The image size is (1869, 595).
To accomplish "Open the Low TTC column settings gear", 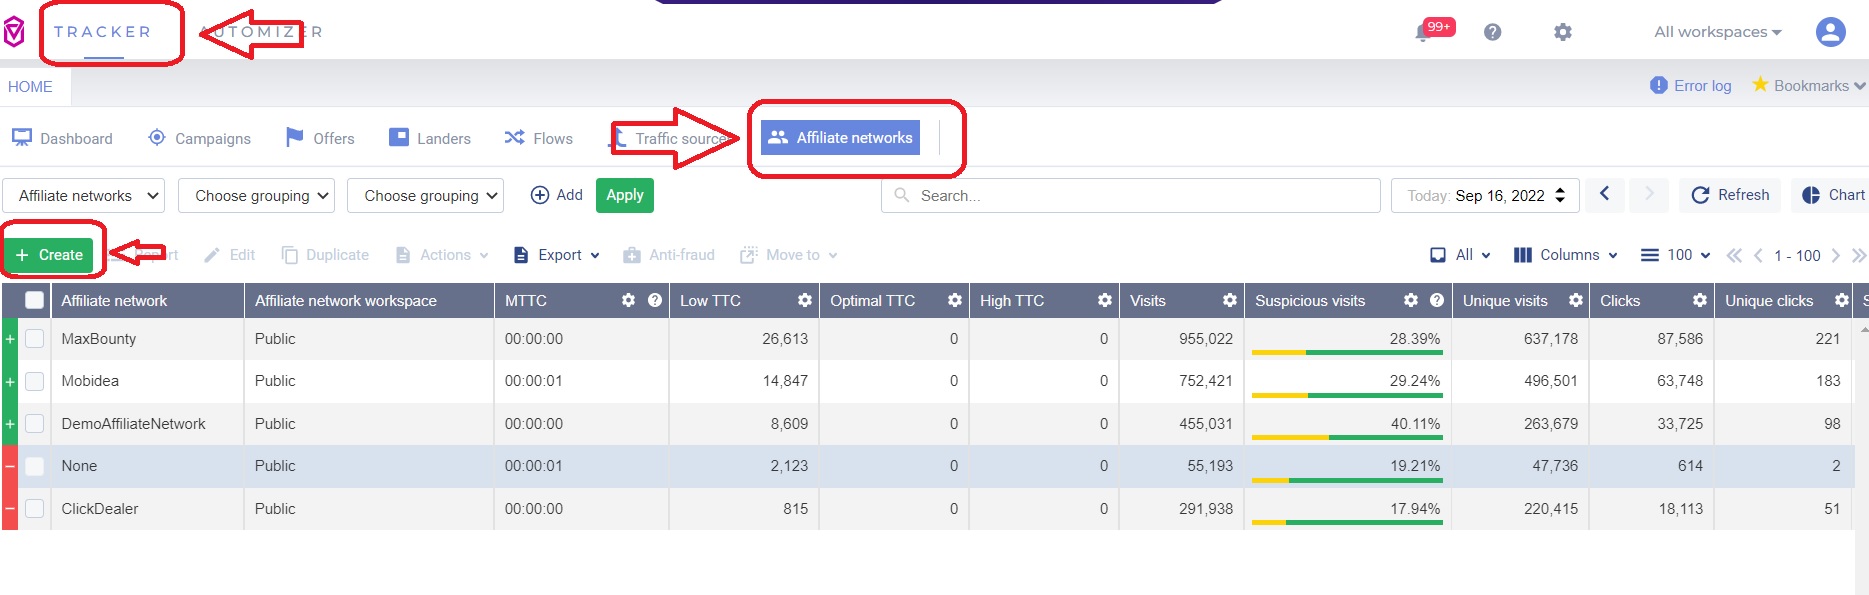I will (x=804, y=300).
